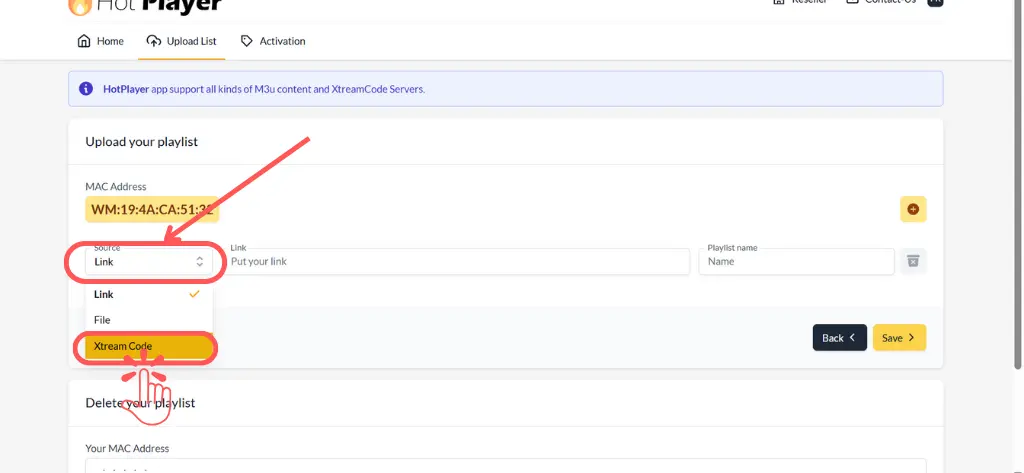Click the Home house icon
Screen dimensions: 1024x473
coord(84,41)
